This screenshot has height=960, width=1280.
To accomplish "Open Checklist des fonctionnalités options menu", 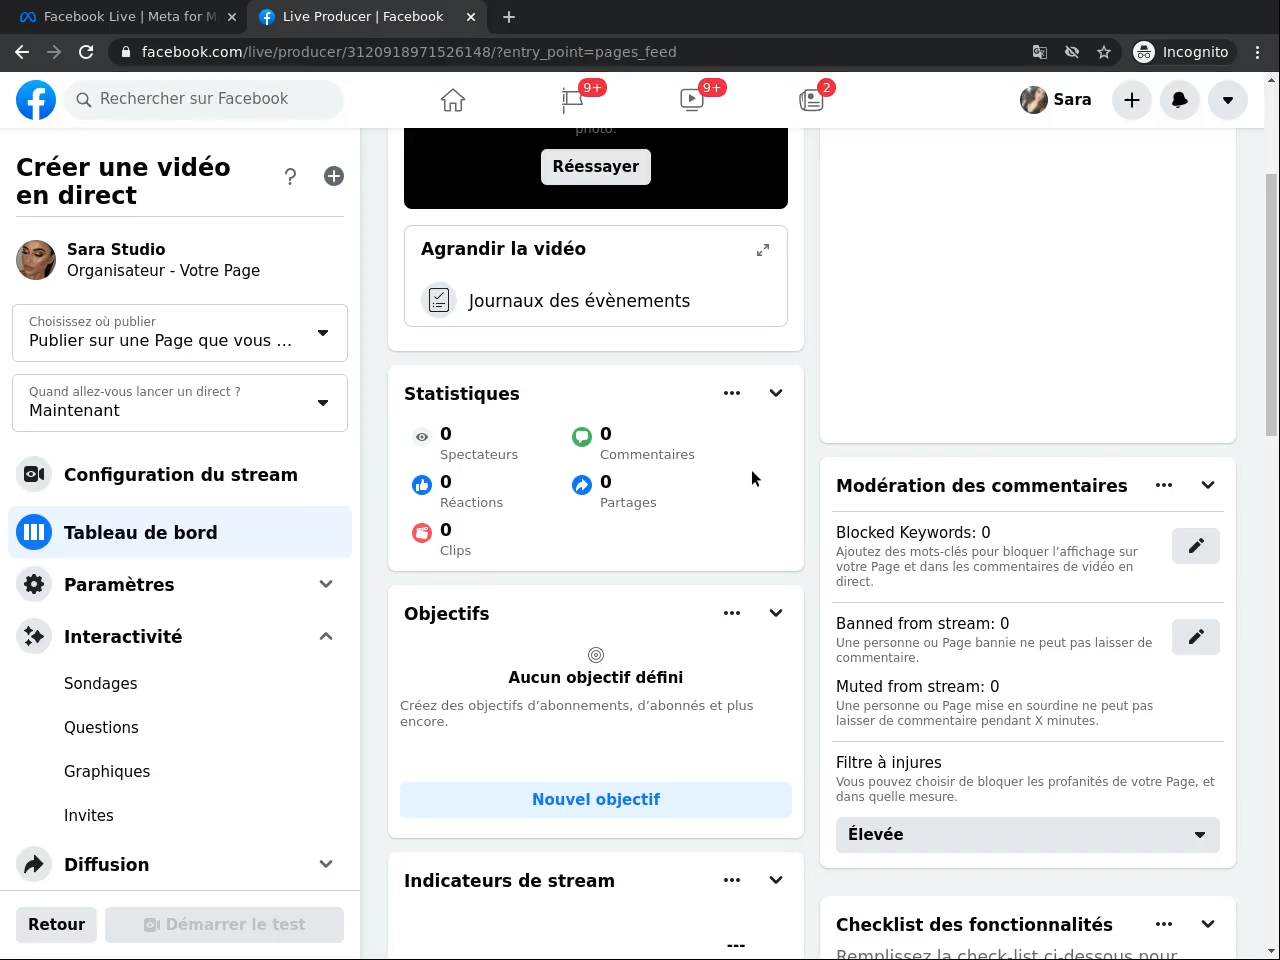I will [1164, 924].
